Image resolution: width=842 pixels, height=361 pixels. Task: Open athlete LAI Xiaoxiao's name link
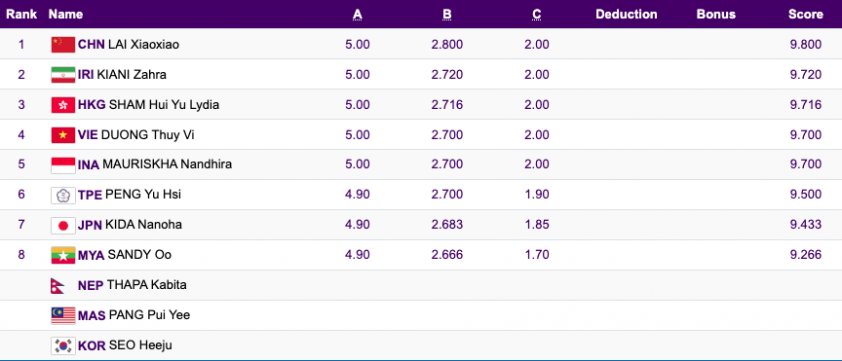pos(144,45)
